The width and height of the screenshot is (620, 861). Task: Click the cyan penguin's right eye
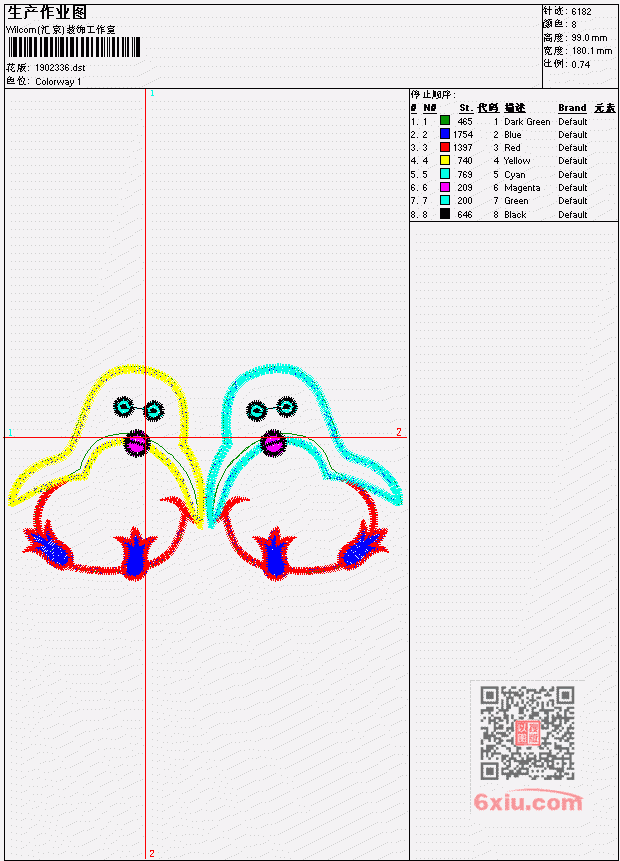286,407
